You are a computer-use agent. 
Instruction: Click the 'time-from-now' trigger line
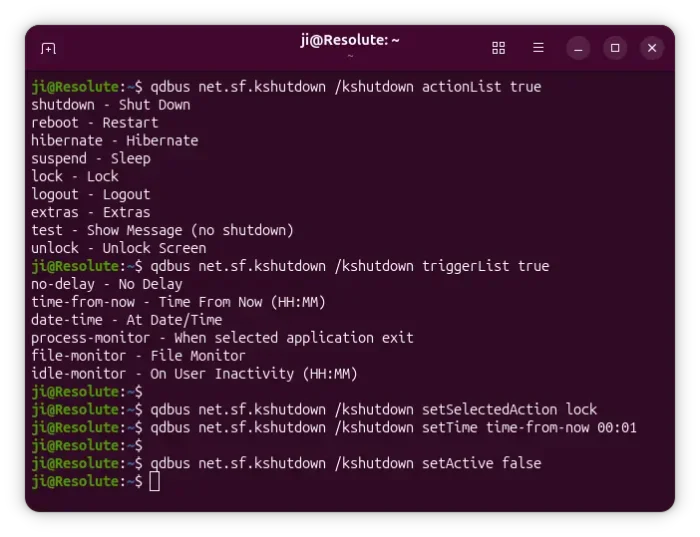pos(178,302)
